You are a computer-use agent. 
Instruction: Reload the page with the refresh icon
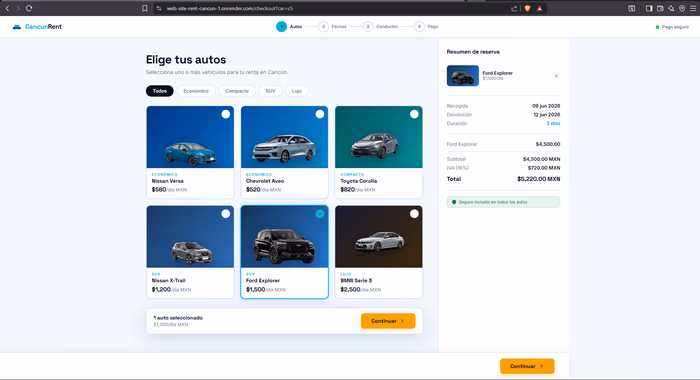[x=29, y=8]
